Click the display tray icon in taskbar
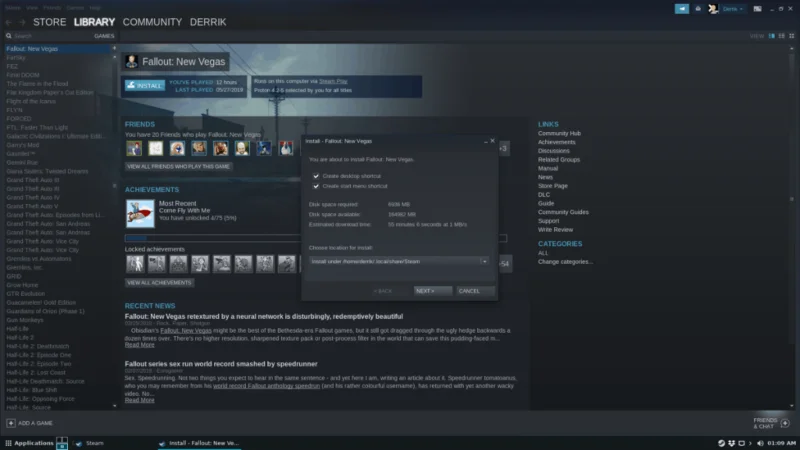Viewport: 800px width, 450px height. coord(742,443)
